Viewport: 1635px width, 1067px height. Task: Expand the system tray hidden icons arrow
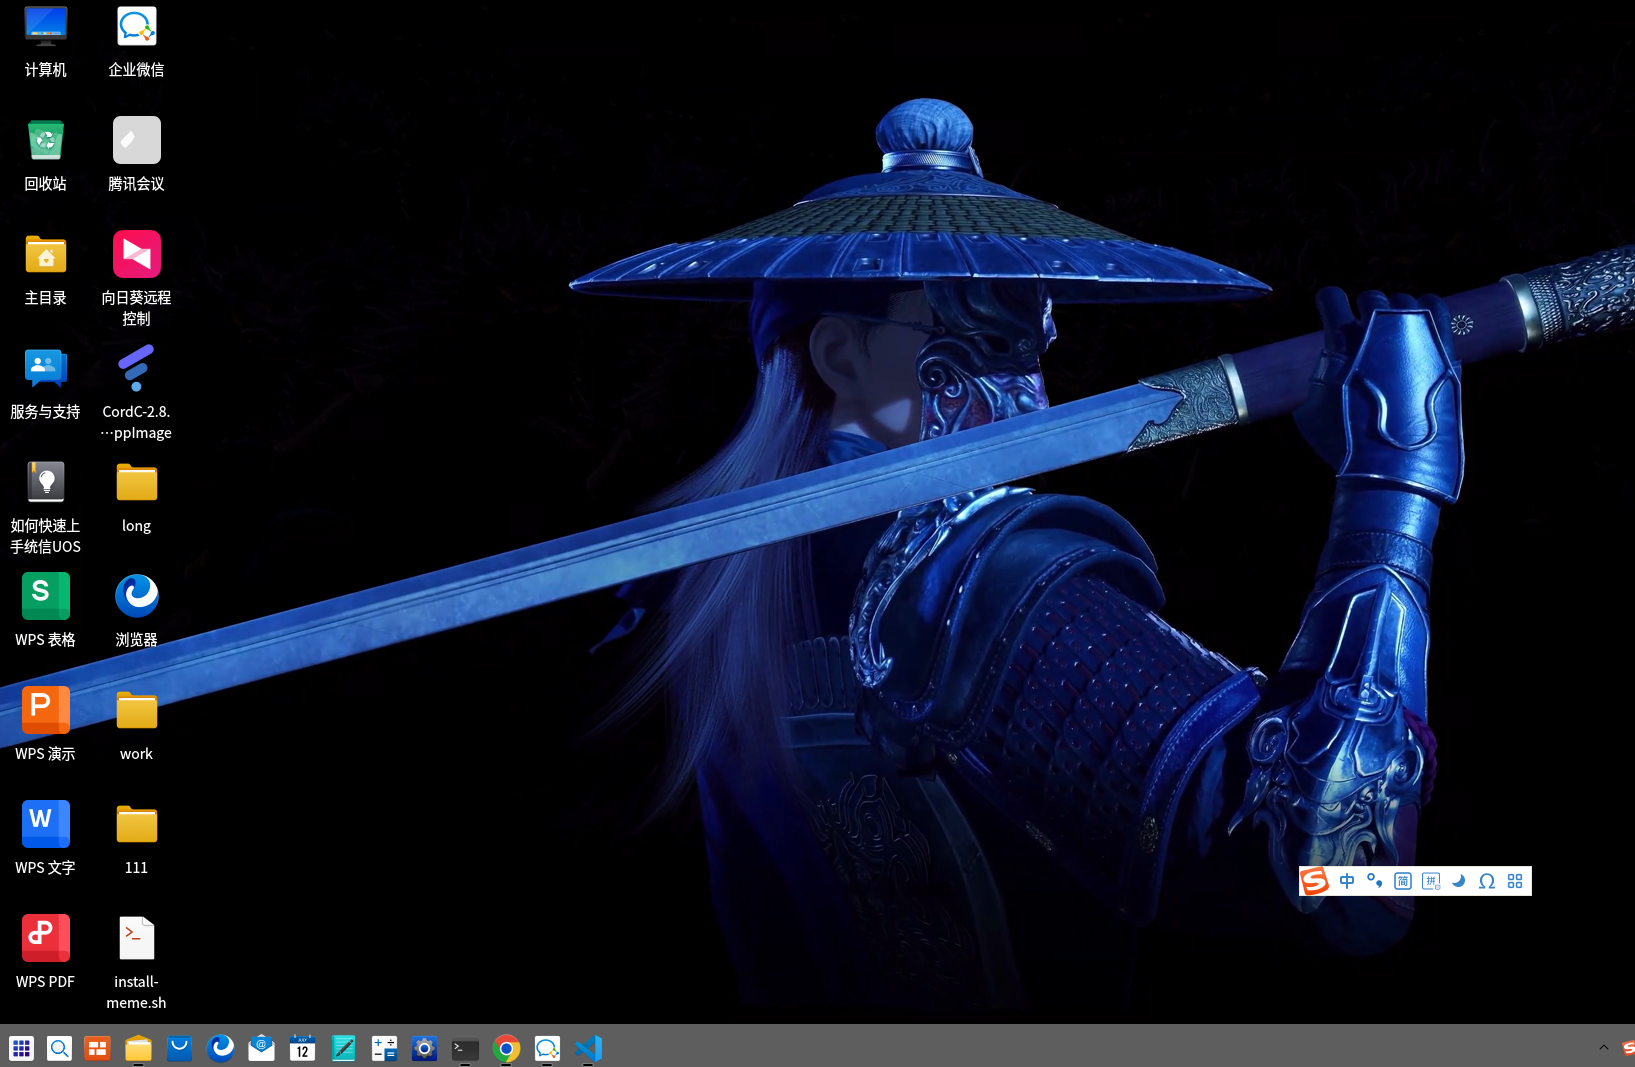pyautogui.click(x=1604, y=1048)
